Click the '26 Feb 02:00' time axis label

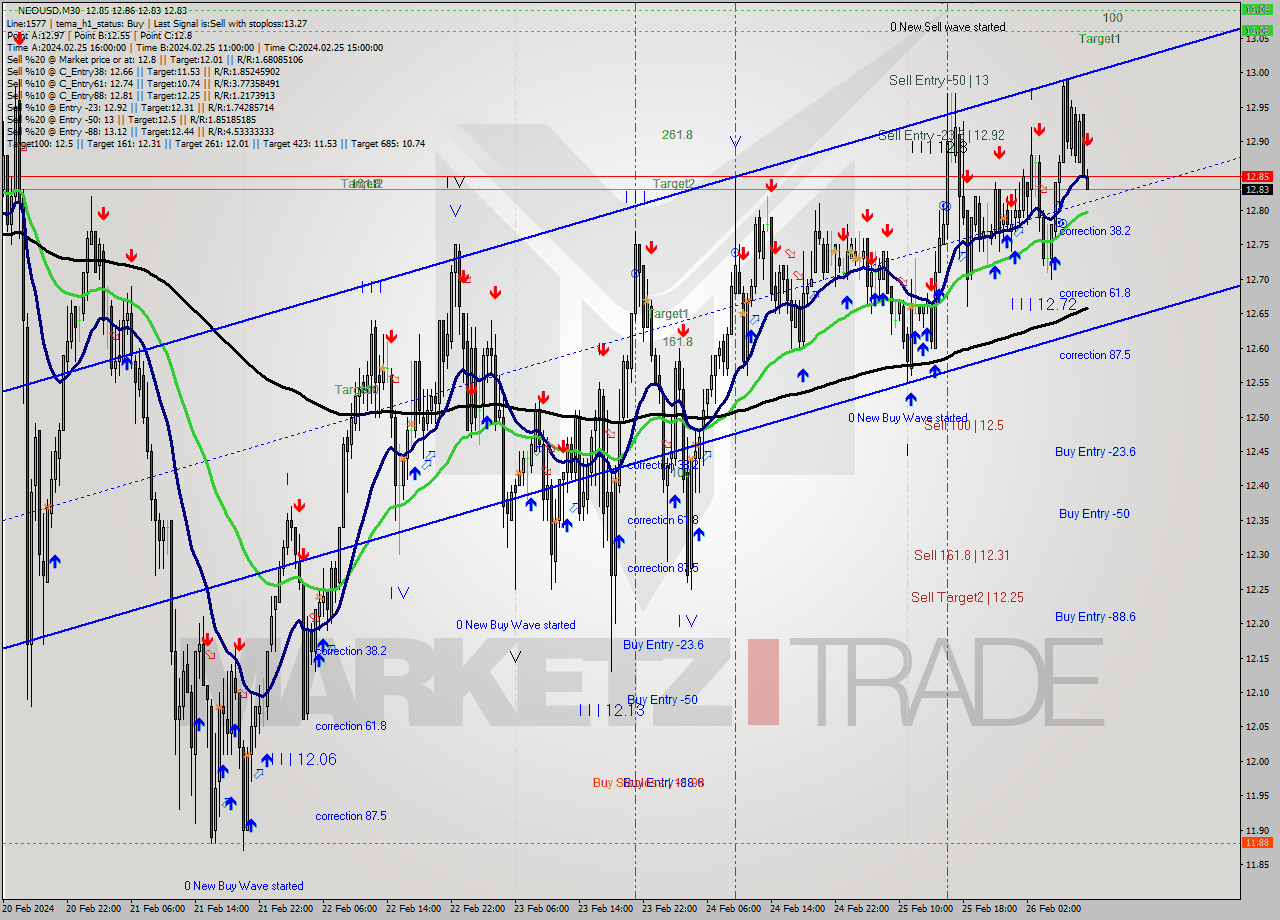1055,909
